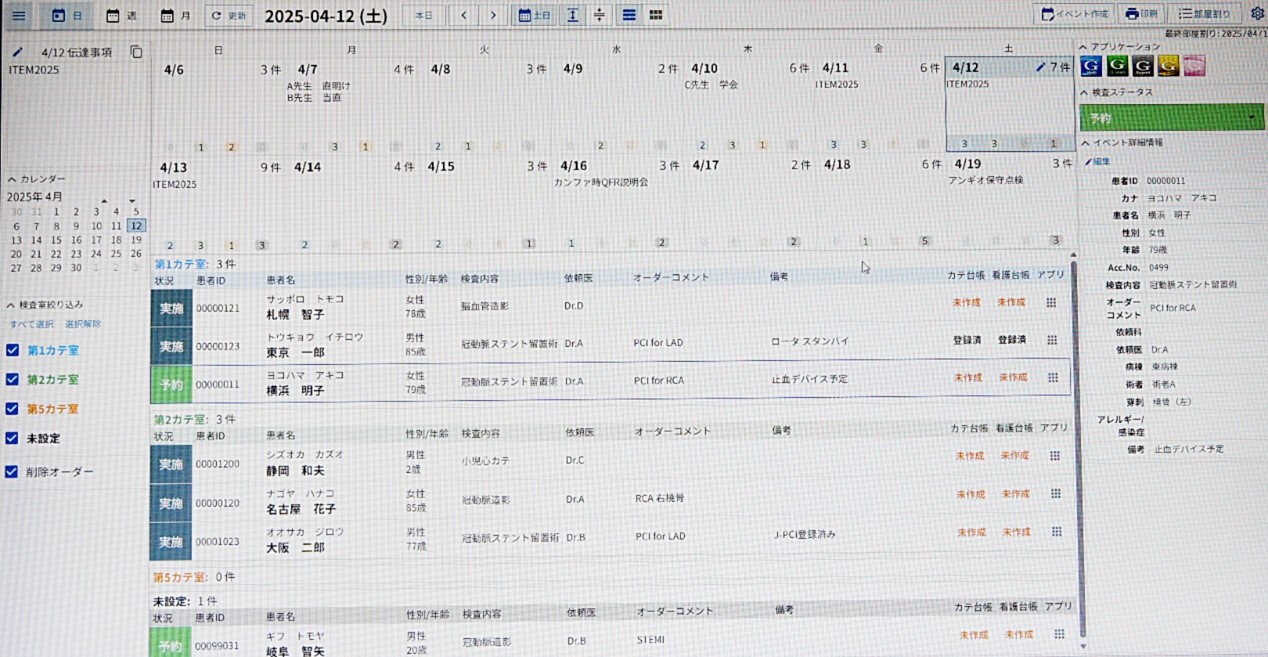Click the copy icon beside 4/12 伝達事項

pyautogui.click(x=136, y=52)
